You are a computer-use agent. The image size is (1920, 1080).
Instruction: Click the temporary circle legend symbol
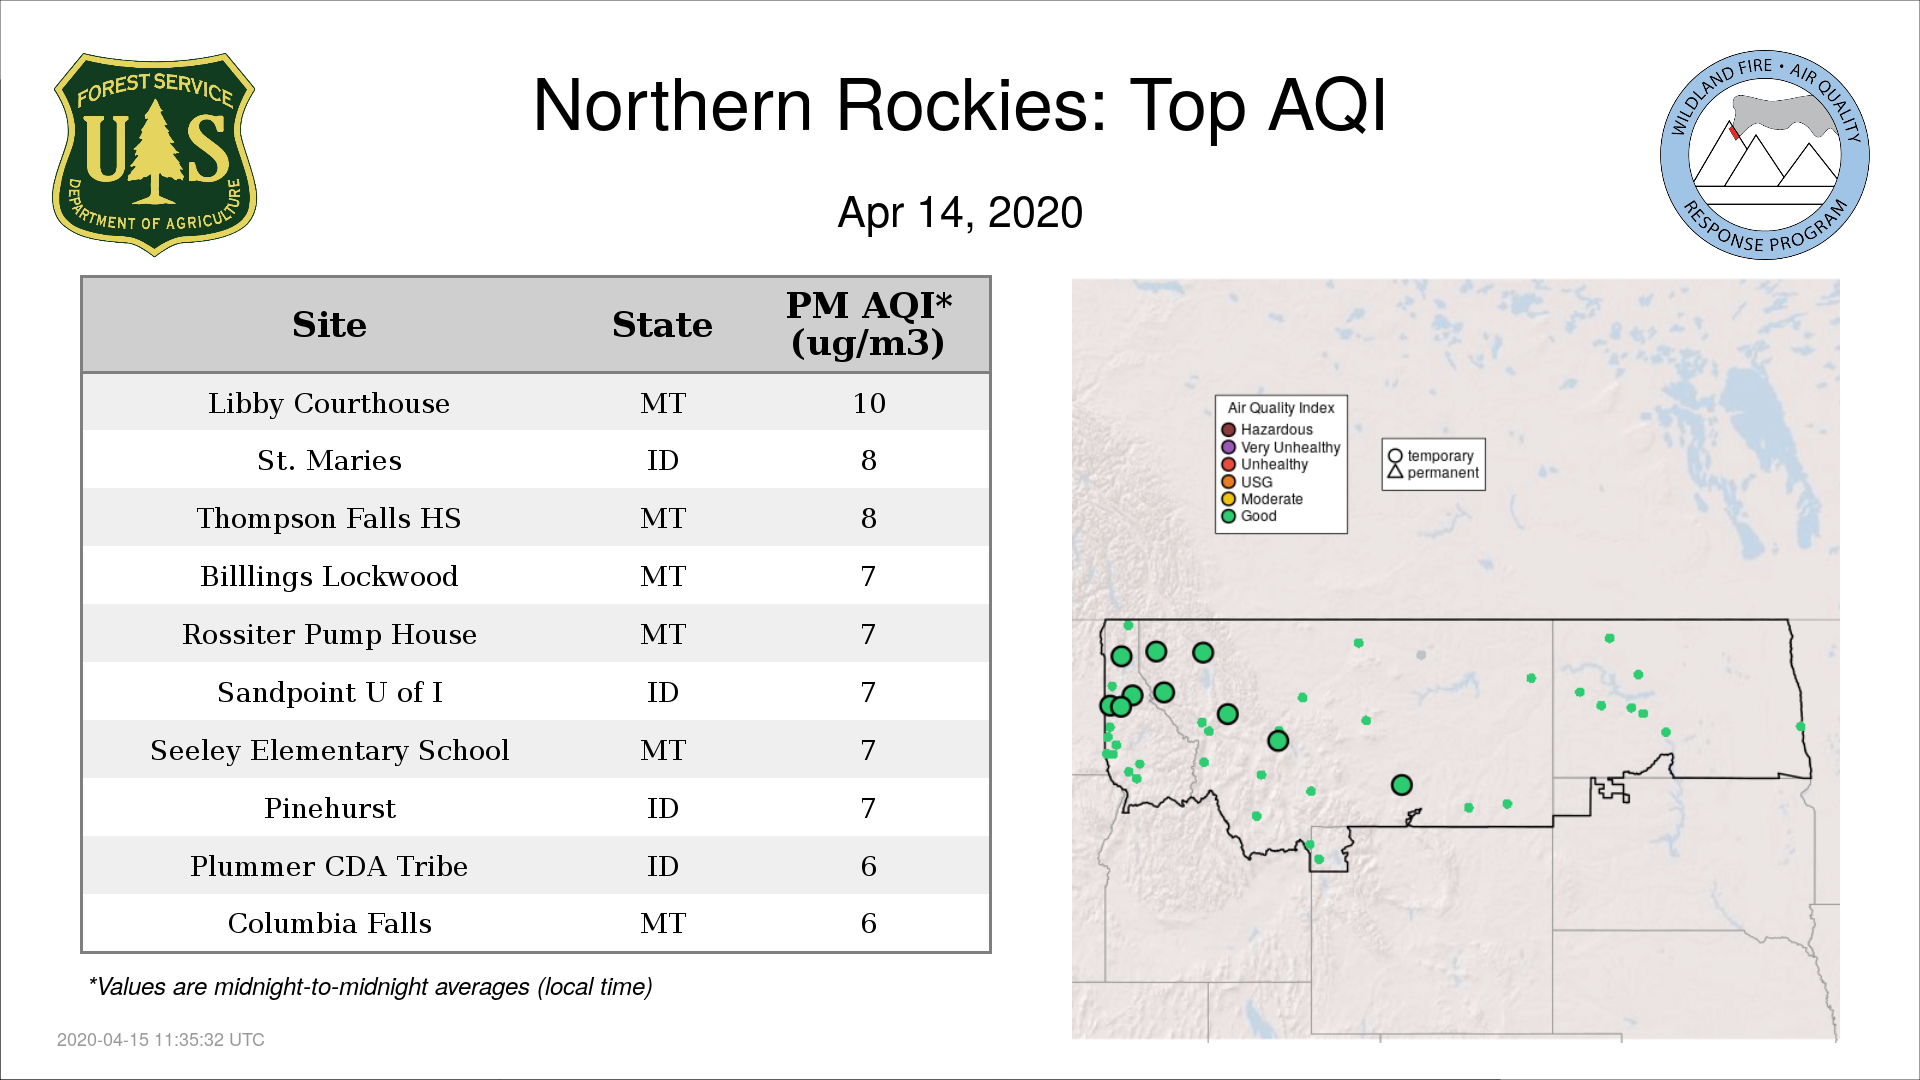coord(1395,455)
